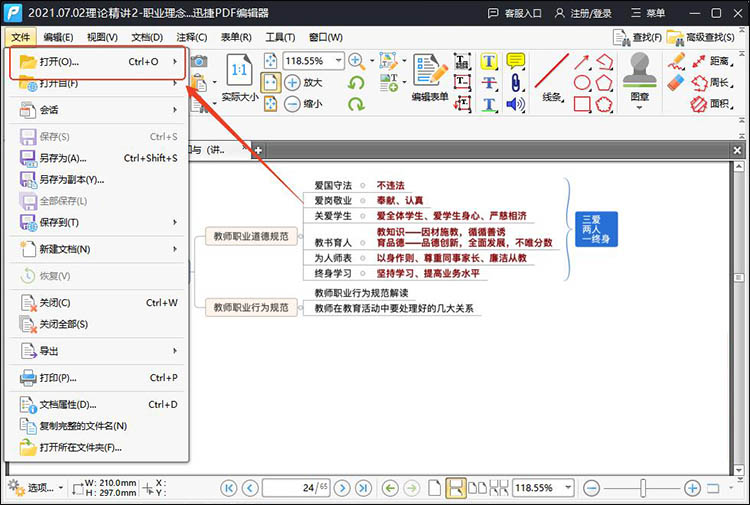Click 注册/登录 register login link
The image size is (750, 505).
pyautogui.click(x=583, y=13)
